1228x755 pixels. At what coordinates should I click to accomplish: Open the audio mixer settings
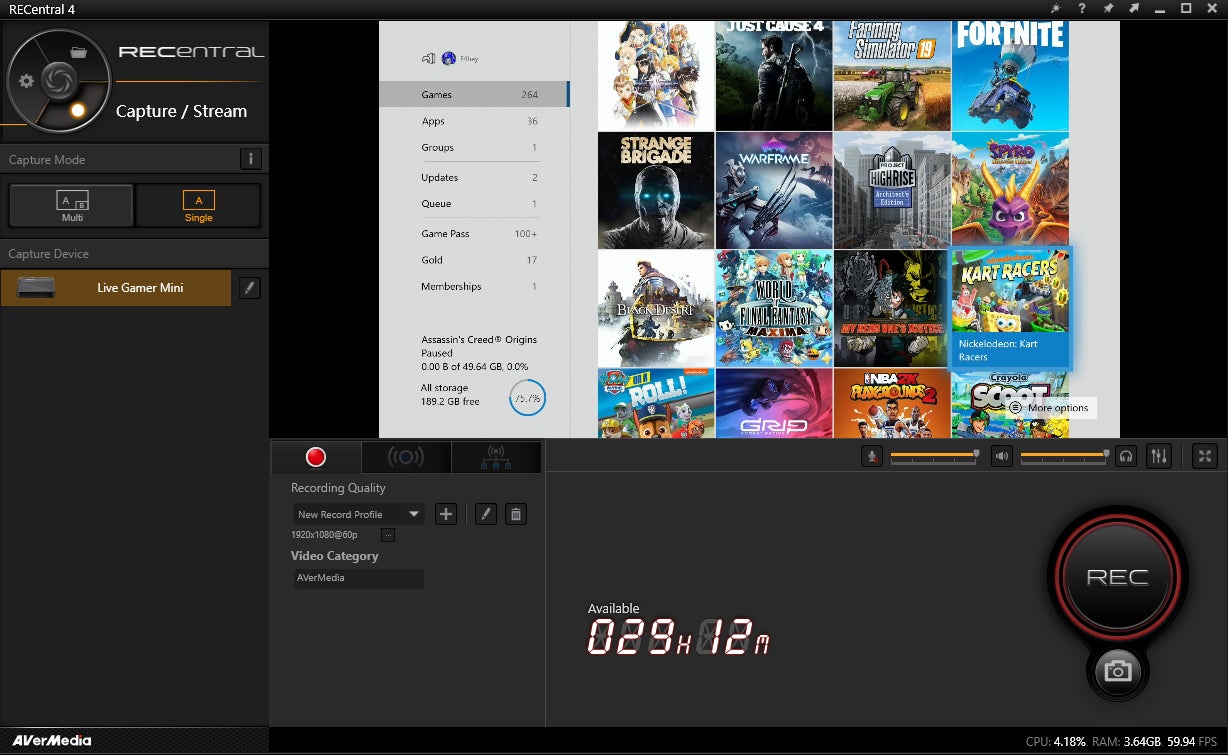click(x=1159, y=456)
